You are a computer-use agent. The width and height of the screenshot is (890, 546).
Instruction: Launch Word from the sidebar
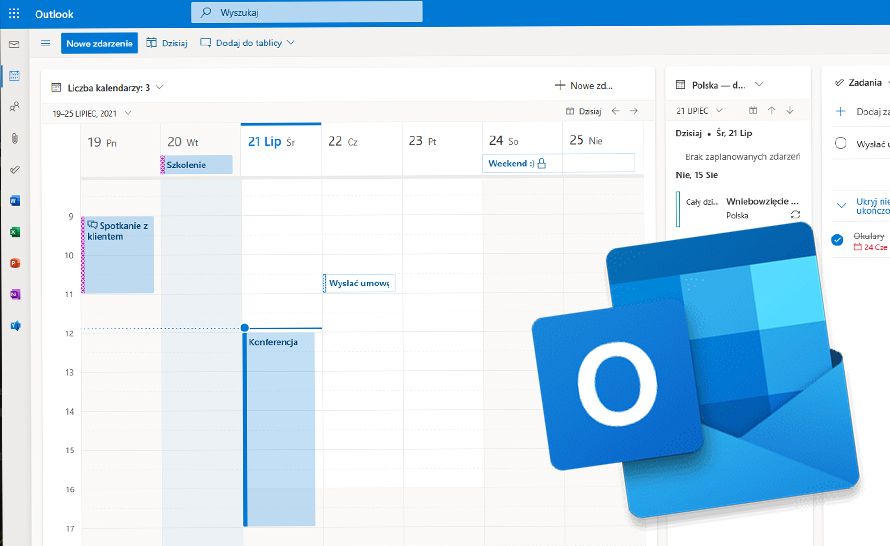(15, 200)
